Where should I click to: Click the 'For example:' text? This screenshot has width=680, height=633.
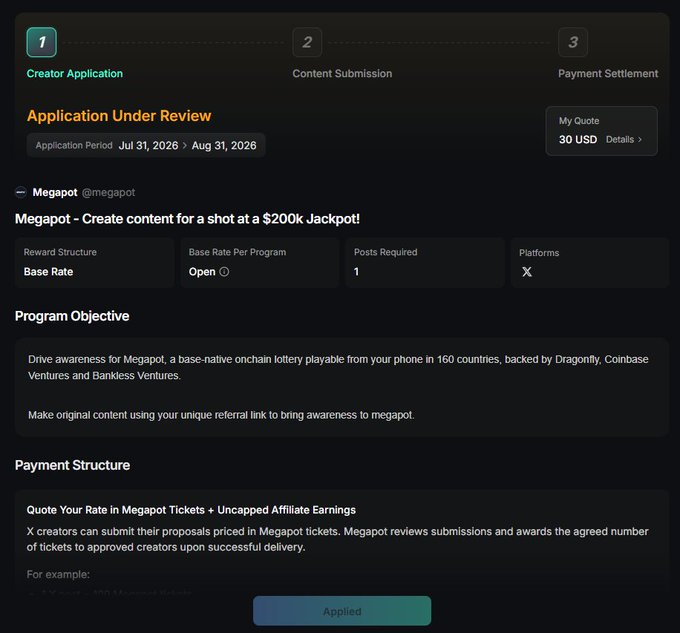pos(58,574)
